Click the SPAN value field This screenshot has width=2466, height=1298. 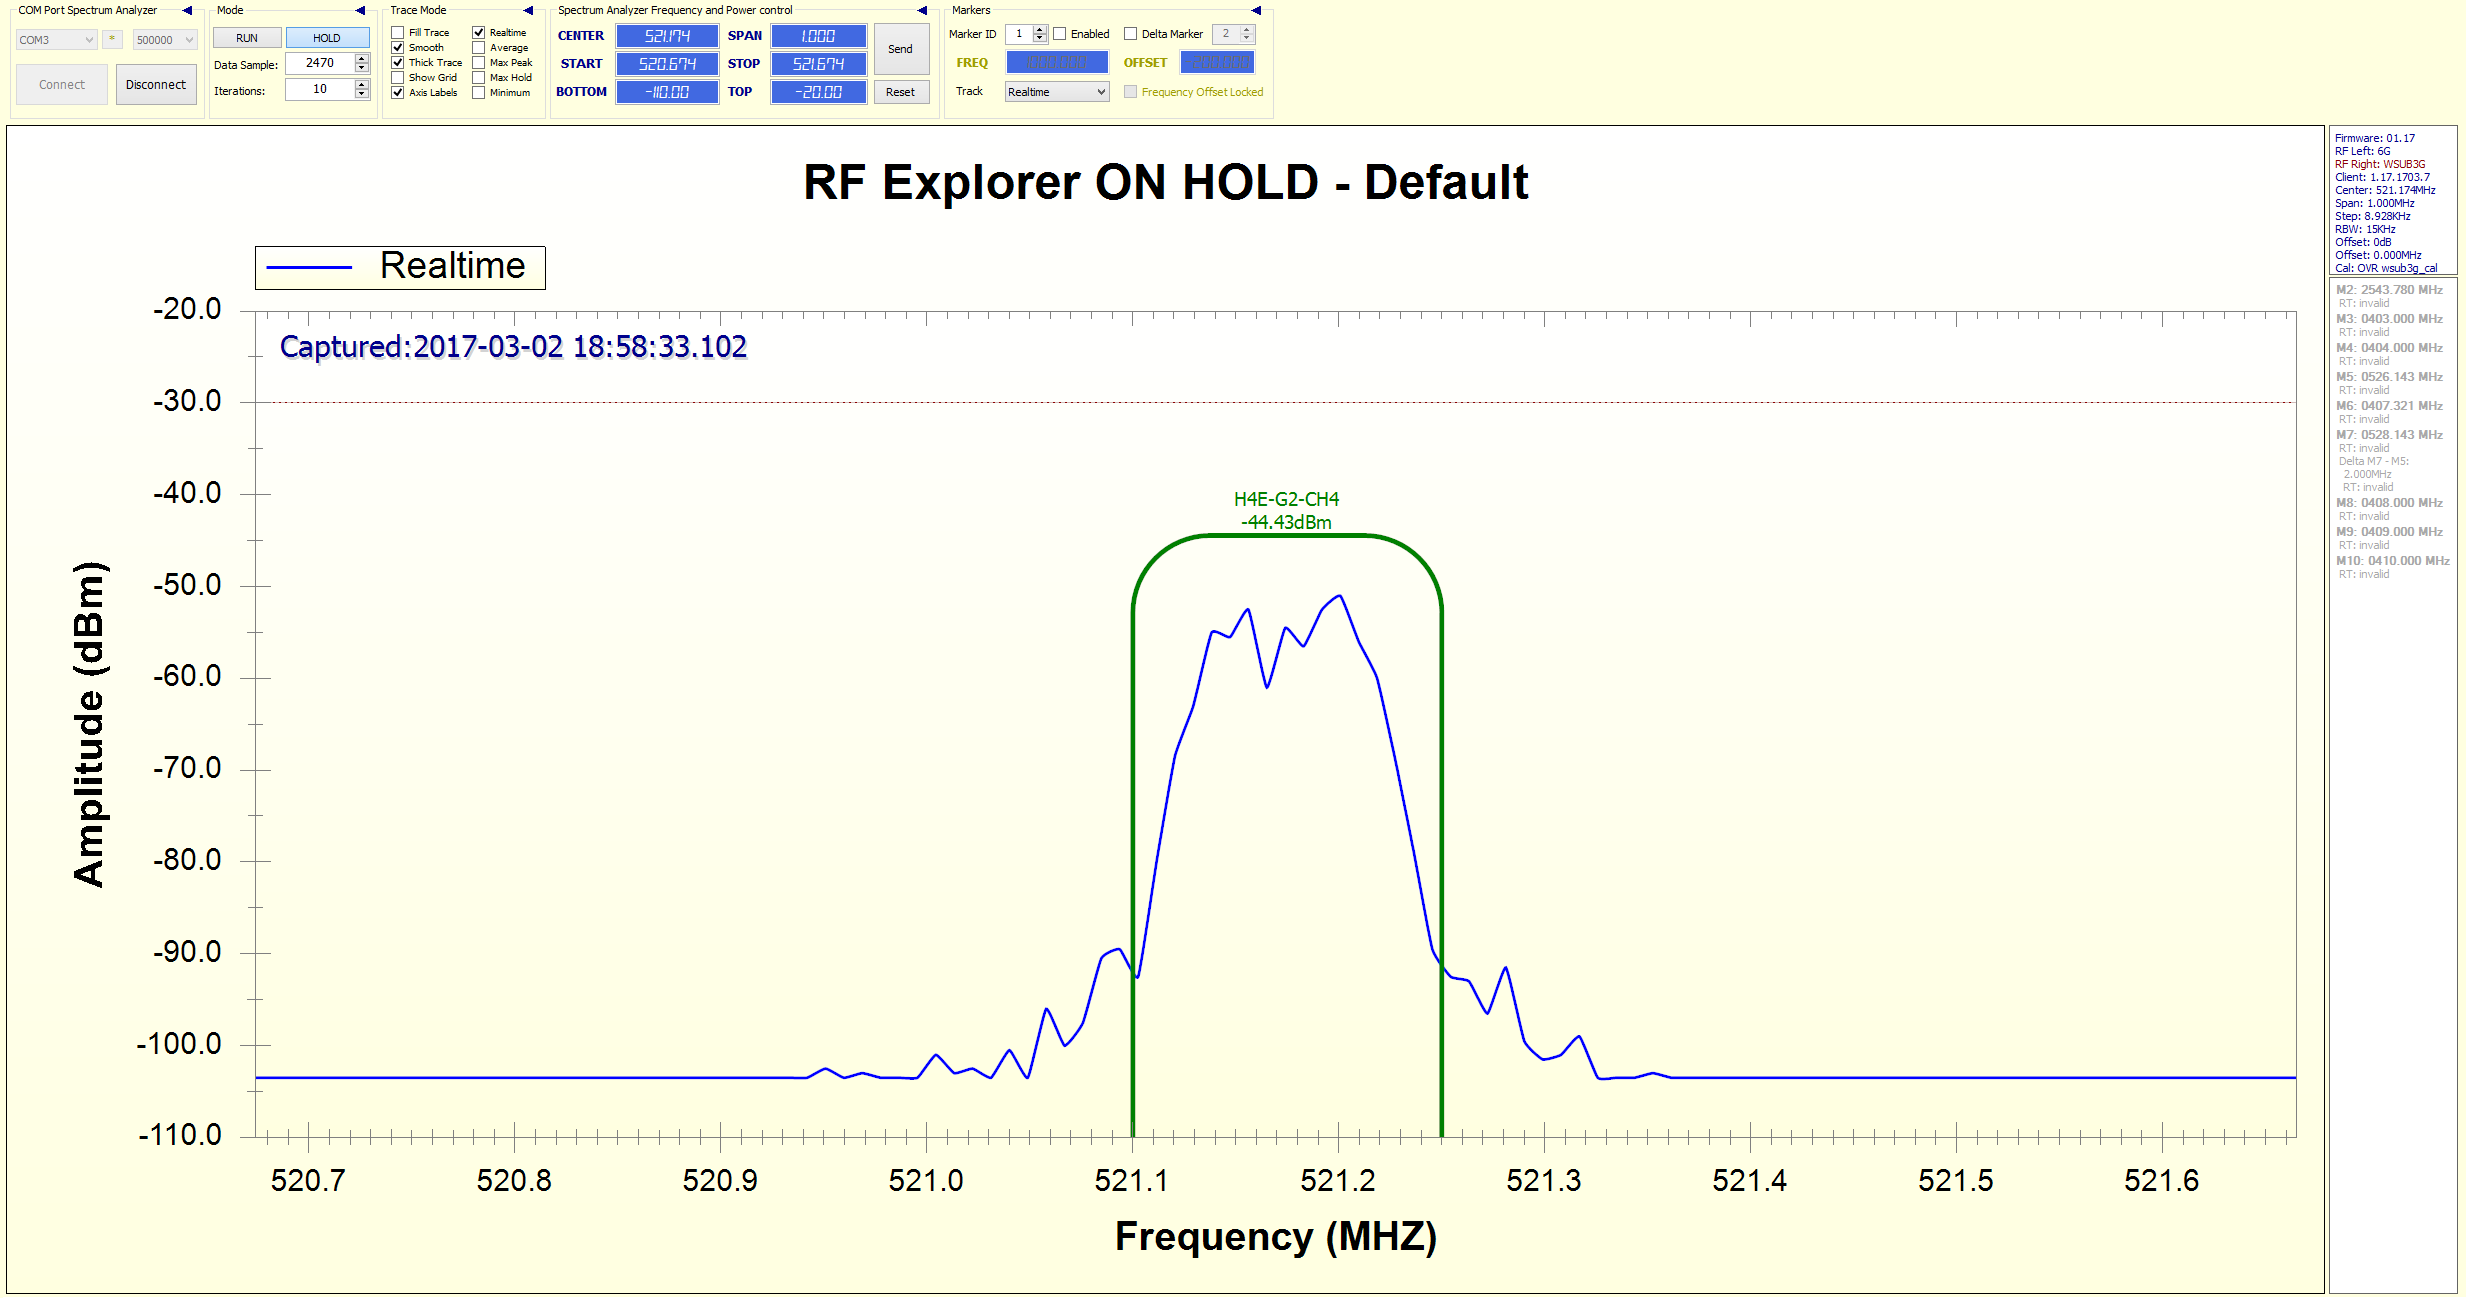click(x=818, y=36)
